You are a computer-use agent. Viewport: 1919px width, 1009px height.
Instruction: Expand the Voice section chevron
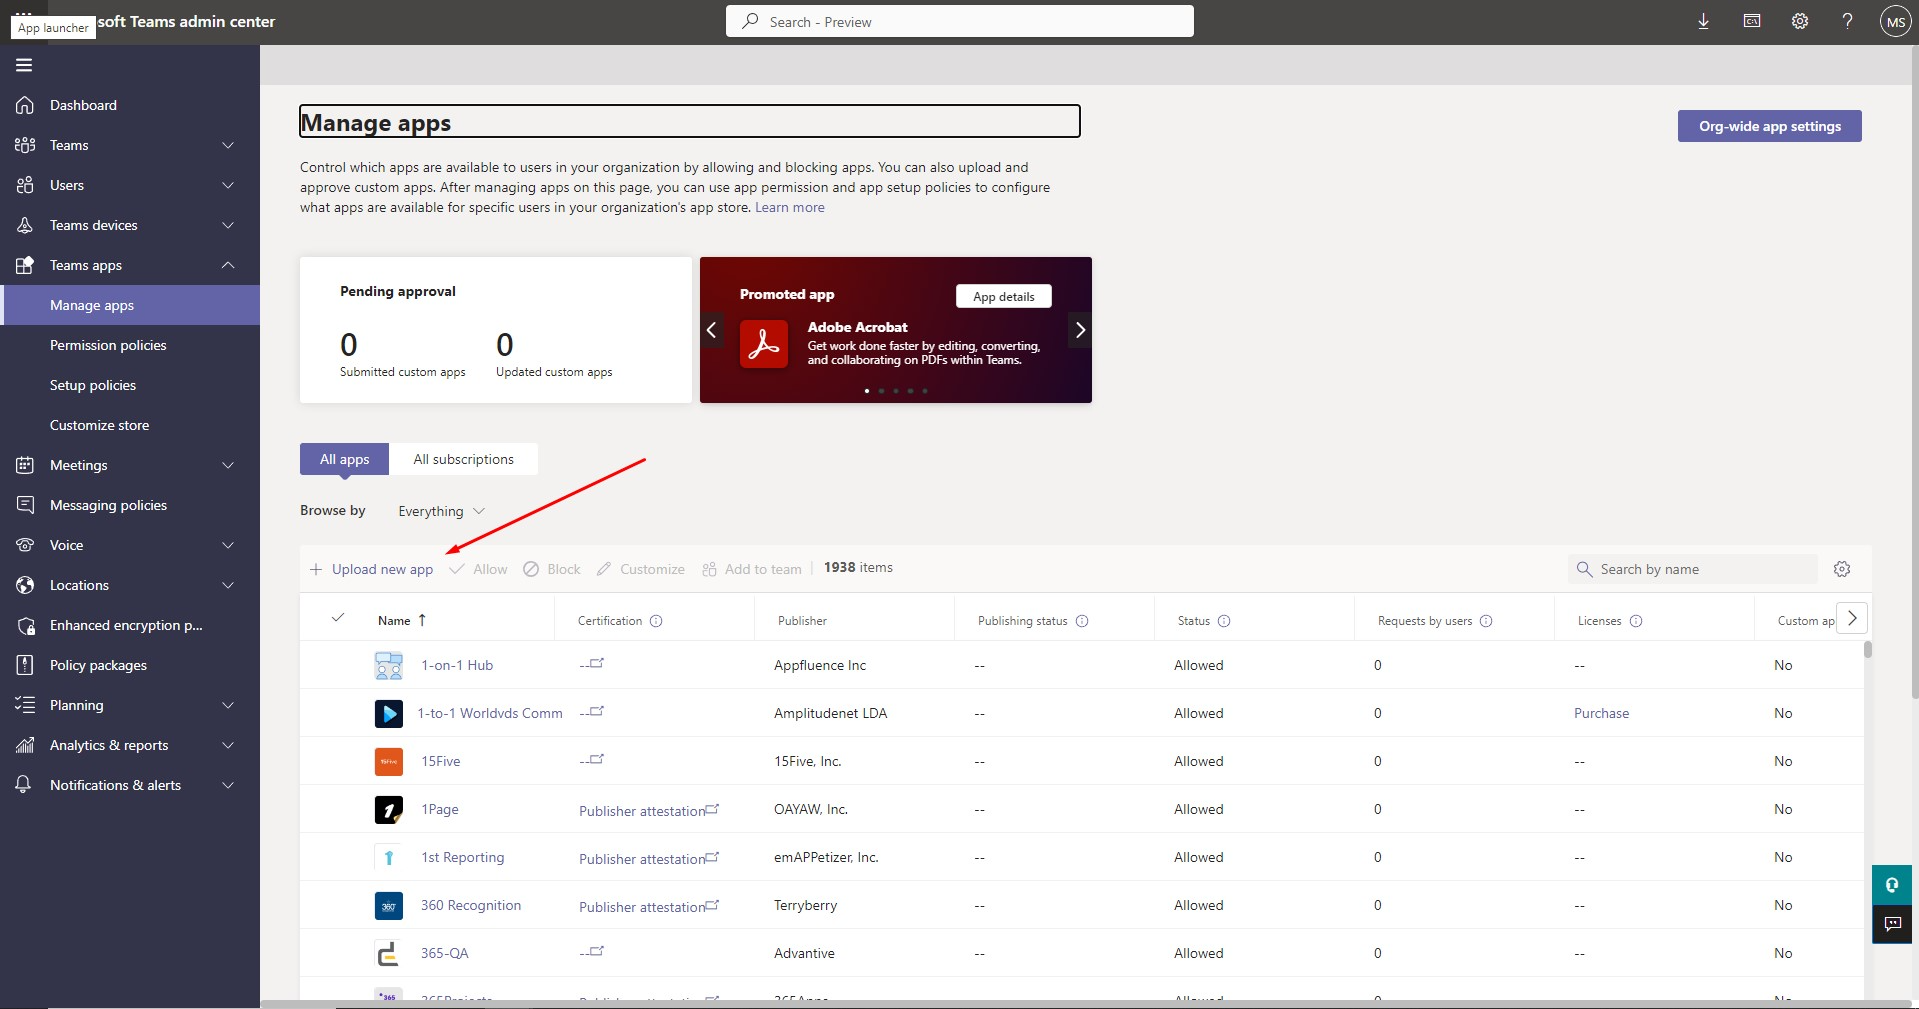[x=228, y=545]
